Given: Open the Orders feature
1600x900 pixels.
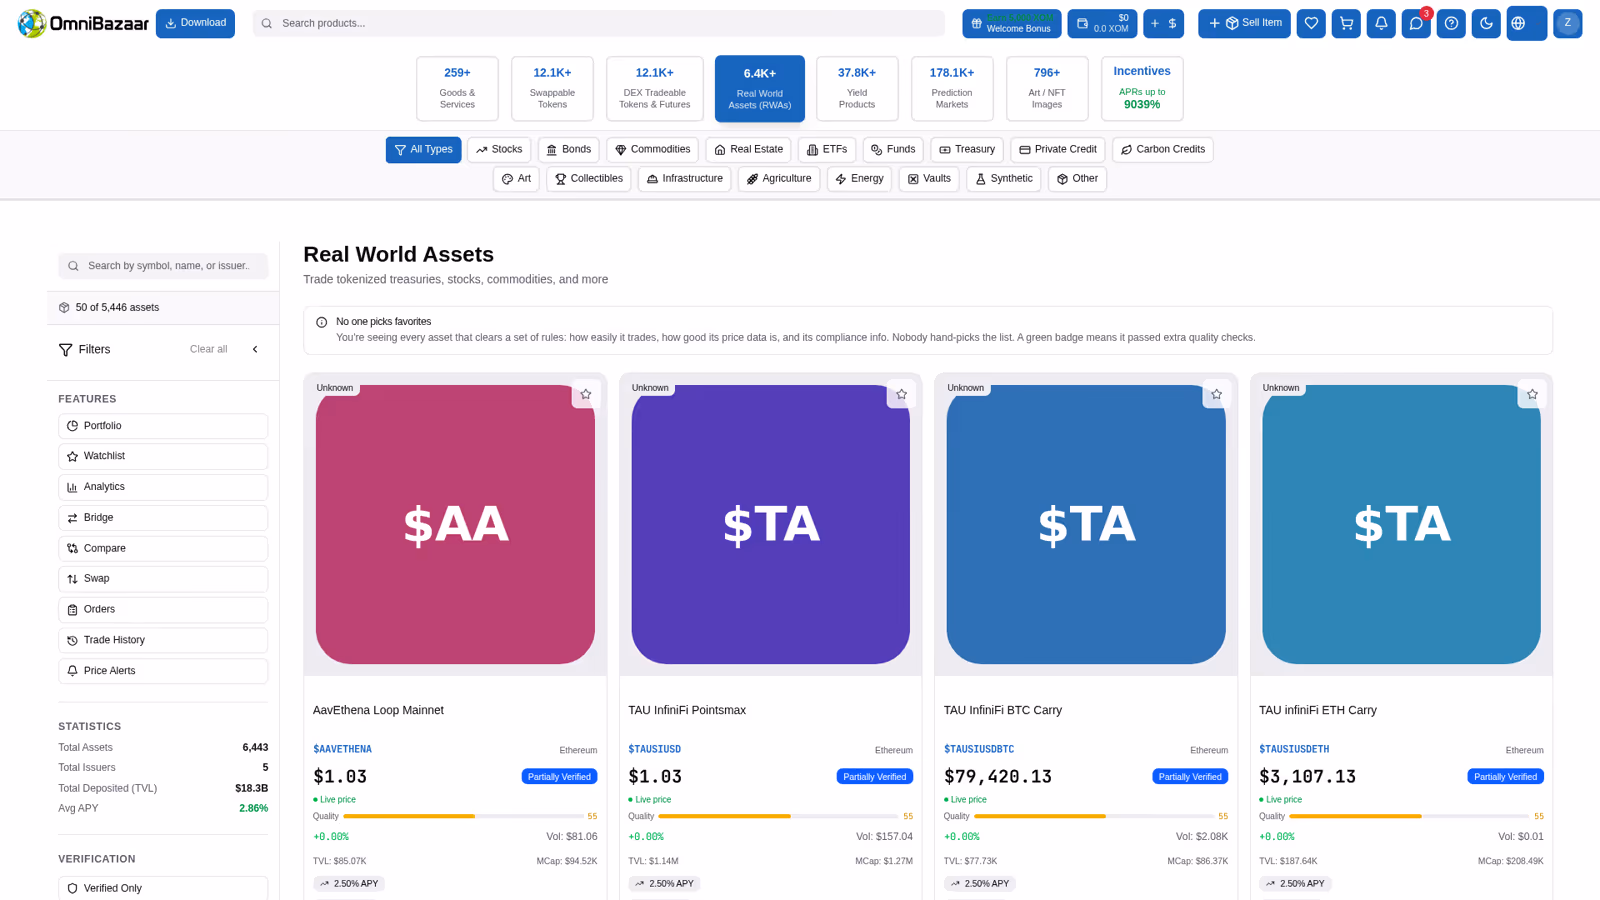Looking at the screenshot, I should (163, 610).
